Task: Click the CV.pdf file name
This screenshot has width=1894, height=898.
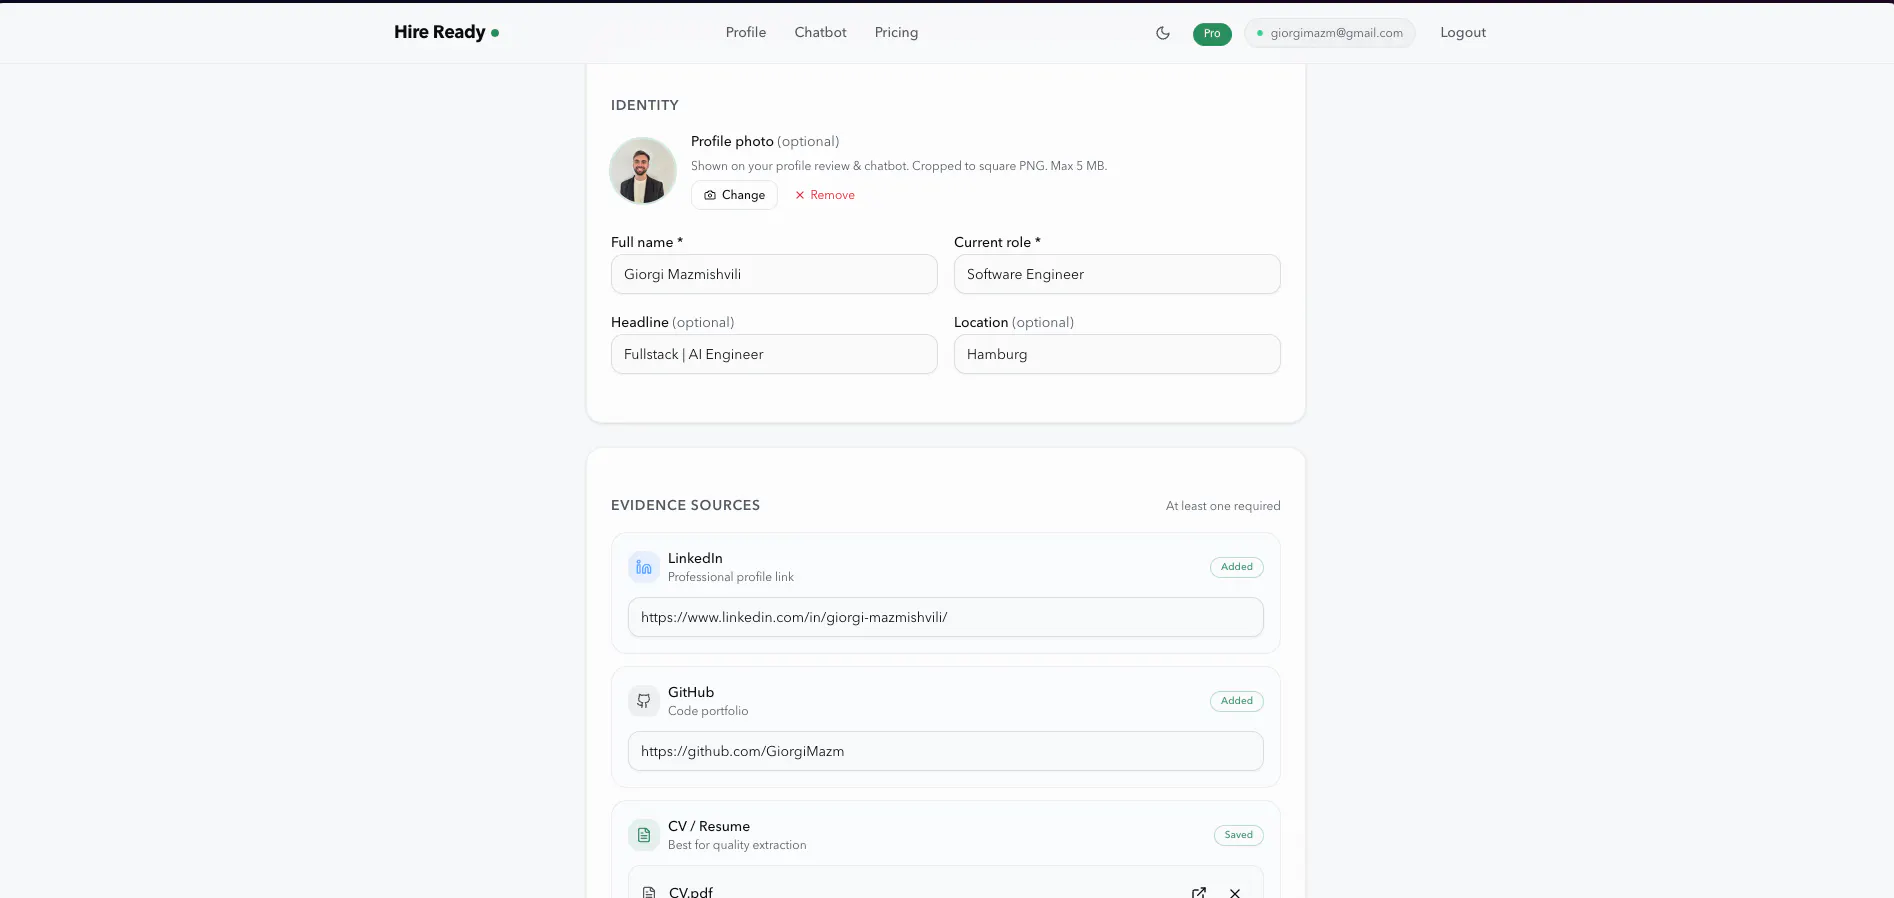Action: (x=691, y=892)
